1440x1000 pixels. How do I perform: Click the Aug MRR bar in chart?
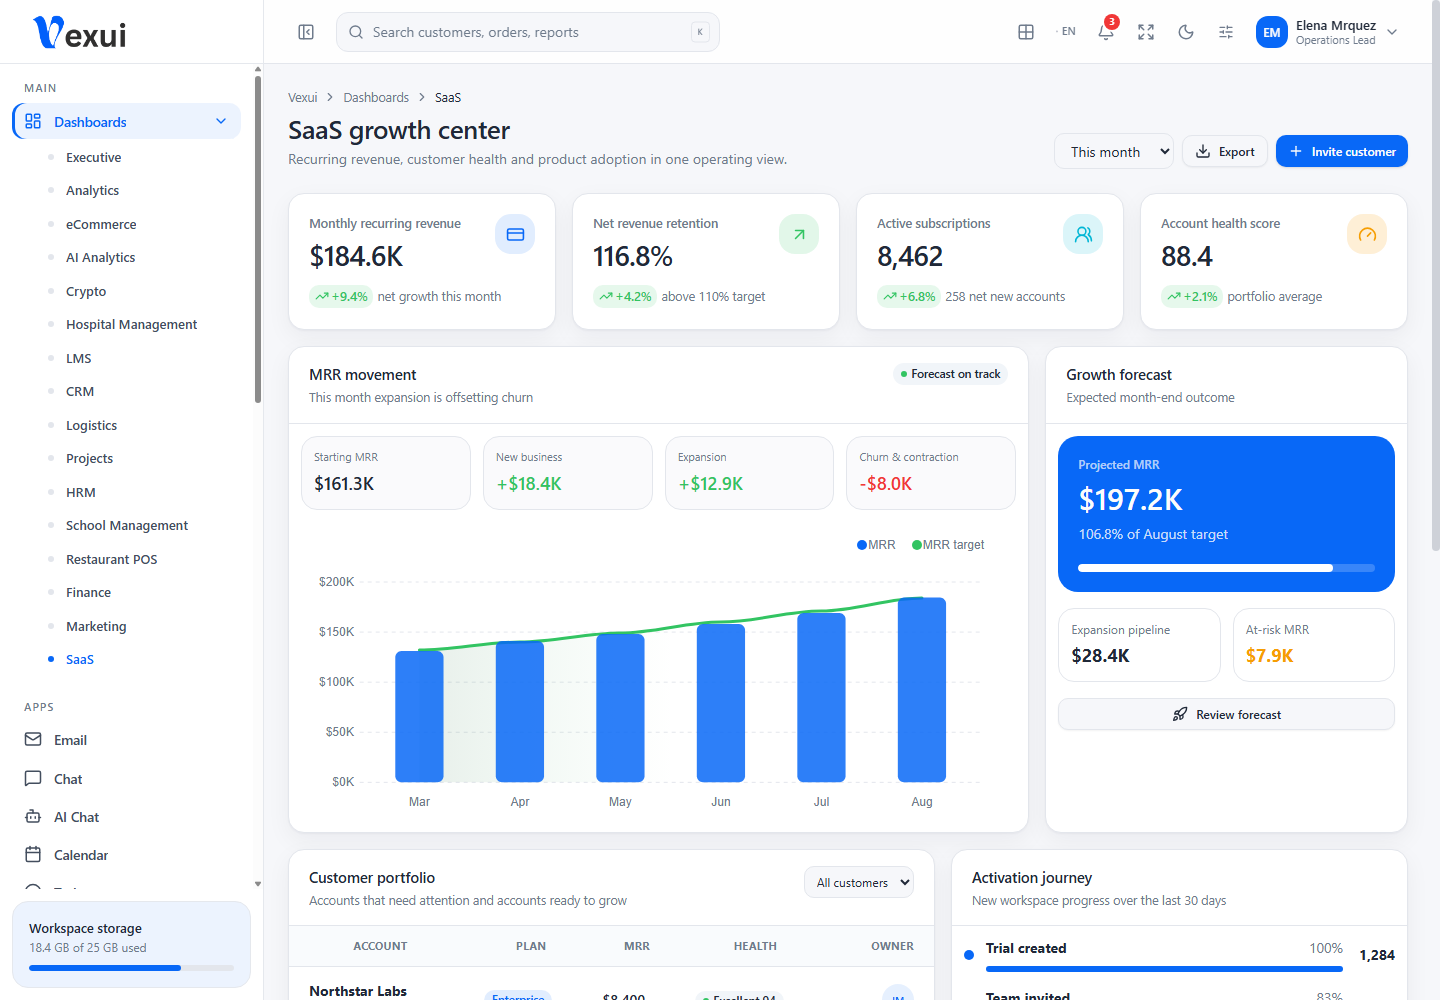[x=921, y=689]
